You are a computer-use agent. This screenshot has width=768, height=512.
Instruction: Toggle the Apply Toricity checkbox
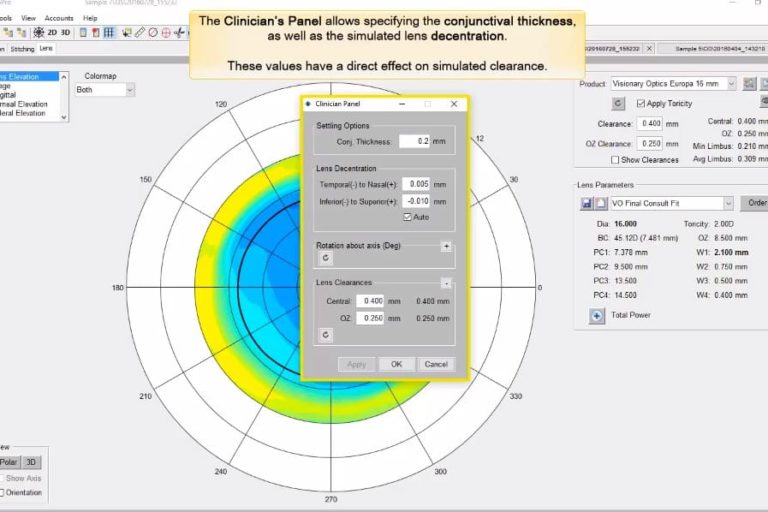click(640, 103)
